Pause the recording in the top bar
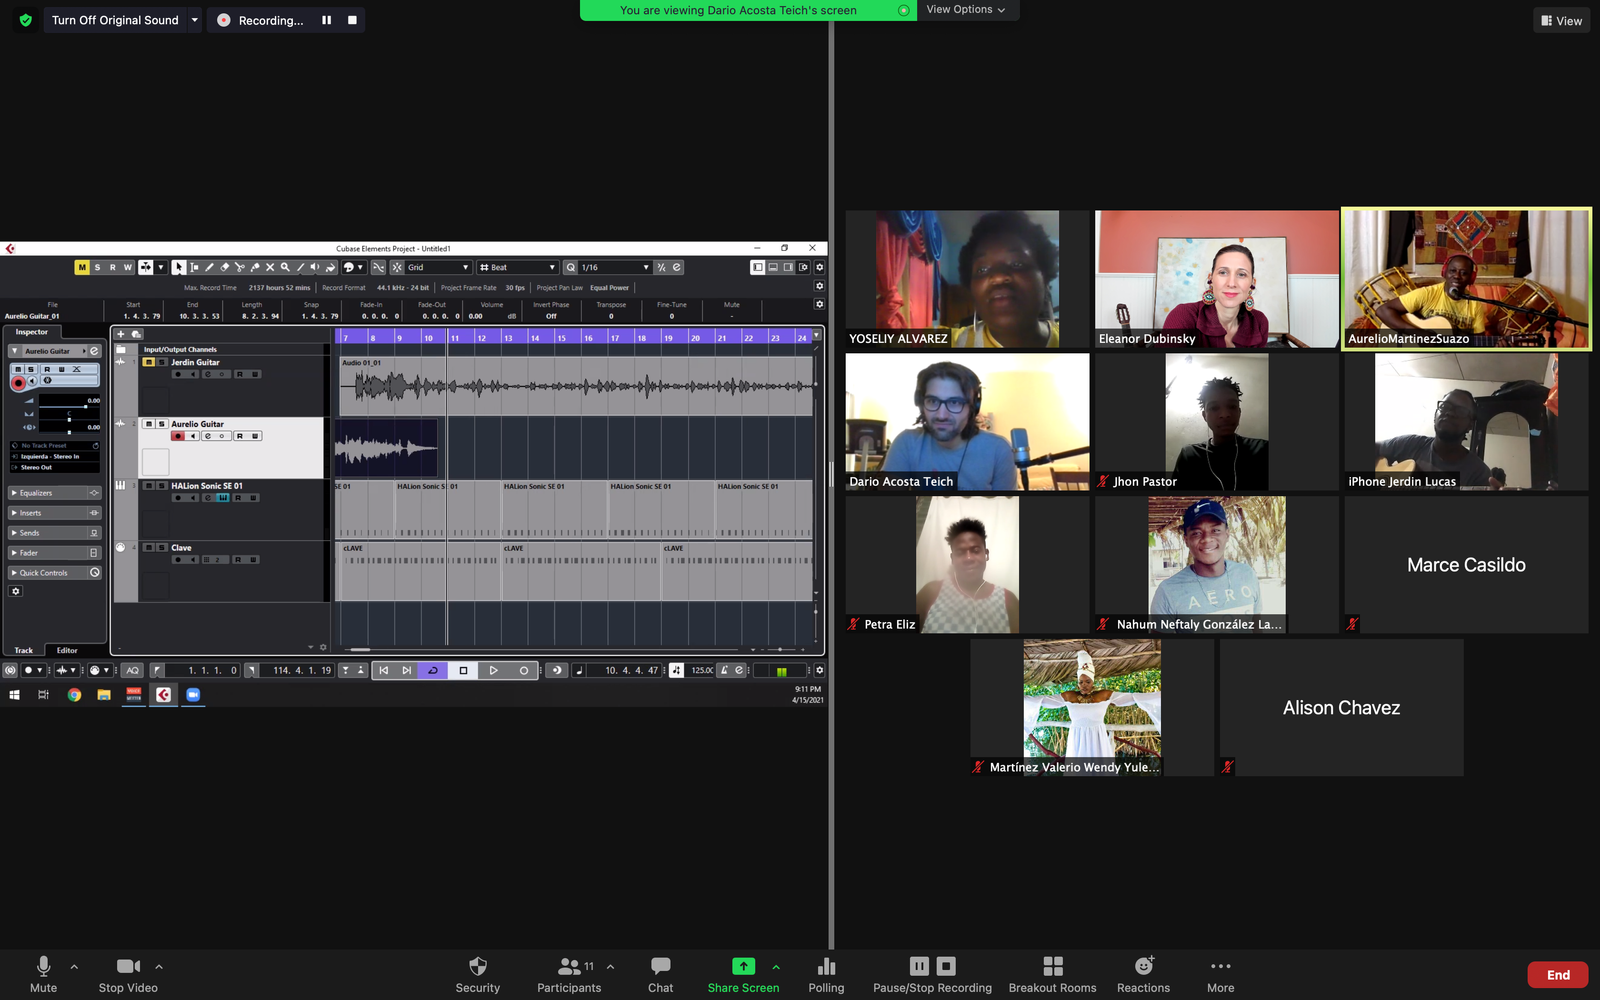 point(326,20)
